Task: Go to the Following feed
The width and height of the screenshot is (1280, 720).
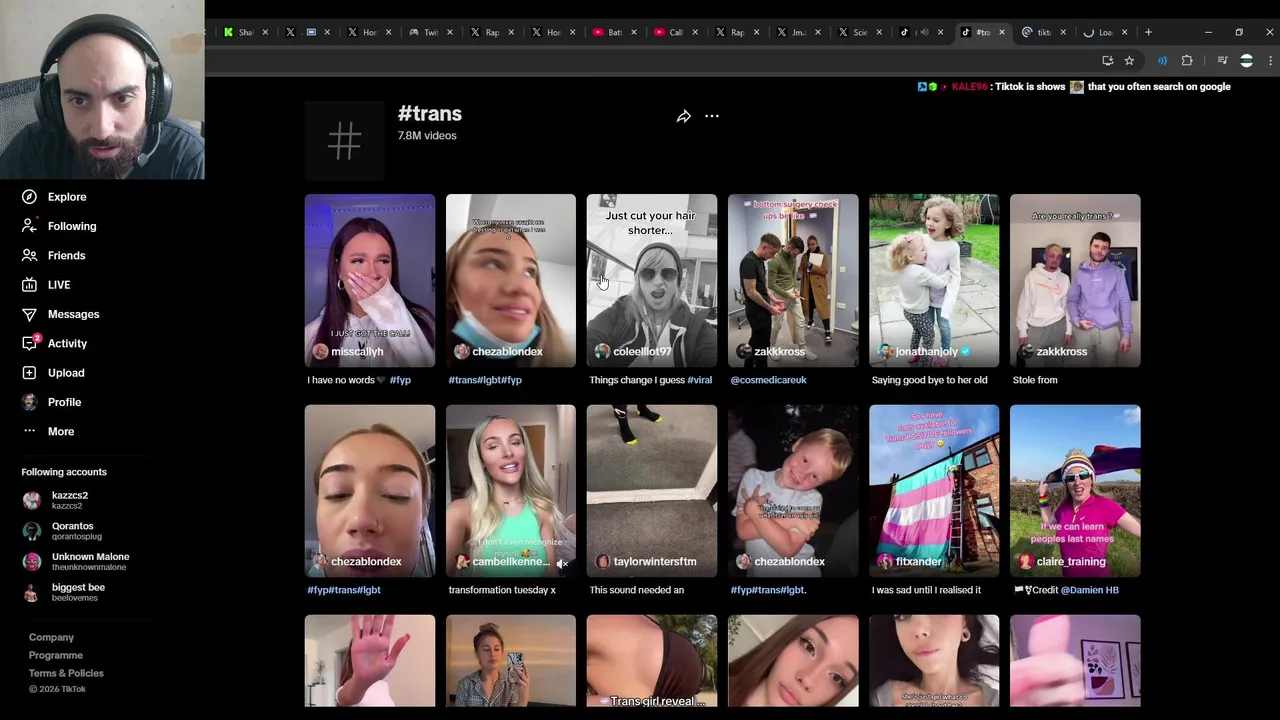Action: click(x=59, y=226)
